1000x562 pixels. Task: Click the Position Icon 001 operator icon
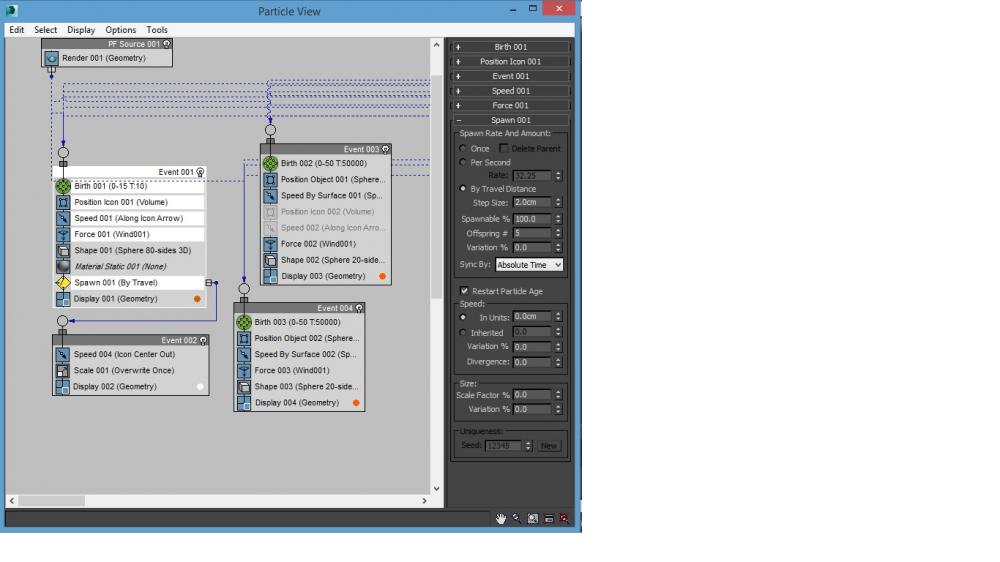[x=63, y=202]
